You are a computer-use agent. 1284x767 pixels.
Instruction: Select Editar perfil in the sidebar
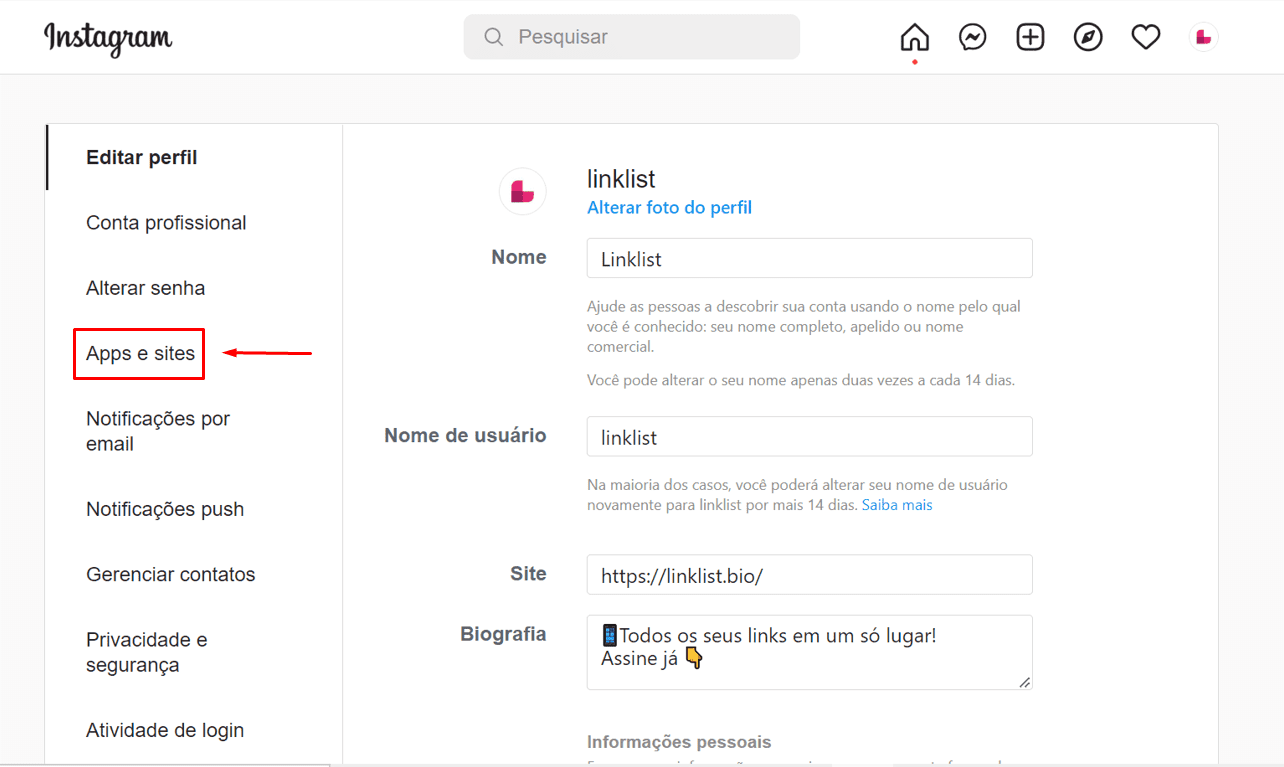point(142,158)
